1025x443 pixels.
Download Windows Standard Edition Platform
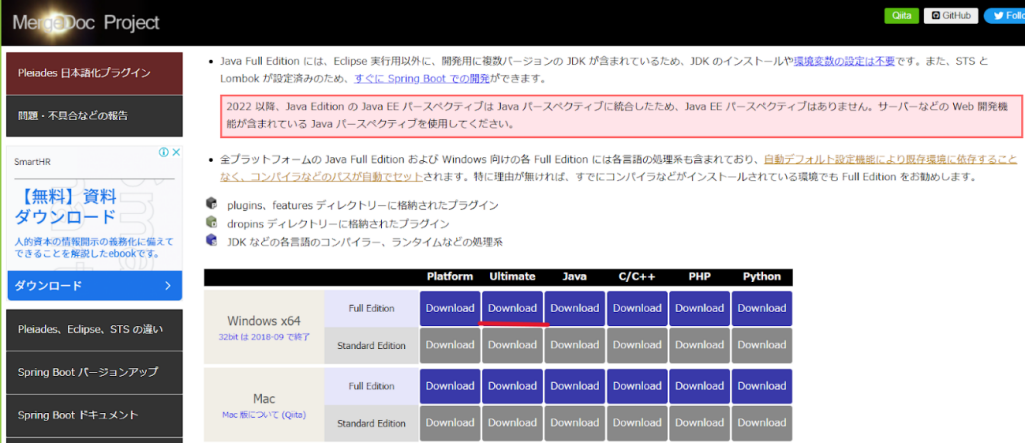[450, 346]
